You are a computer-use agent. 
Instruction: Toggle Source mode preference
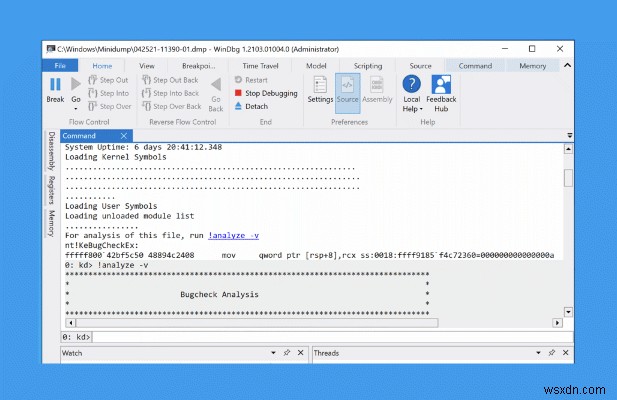[347, 93]
